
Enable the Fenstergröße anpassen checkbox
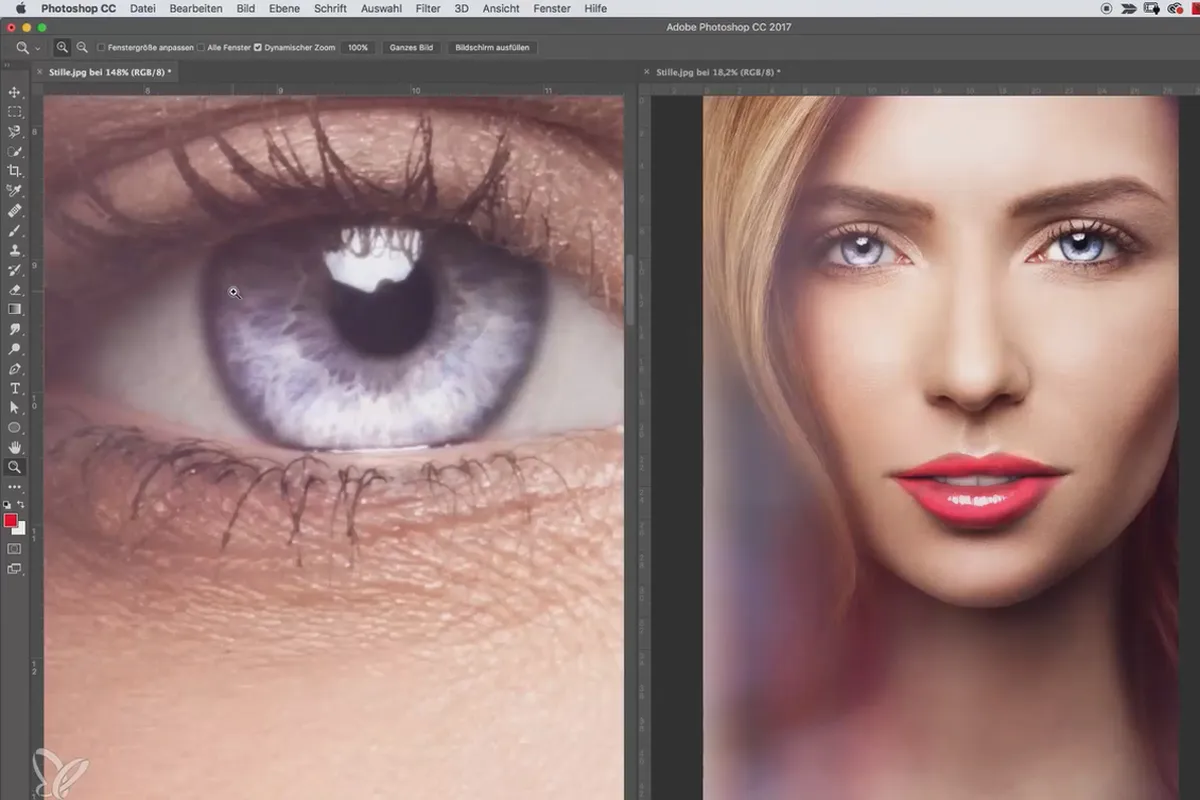click(102, 47)
